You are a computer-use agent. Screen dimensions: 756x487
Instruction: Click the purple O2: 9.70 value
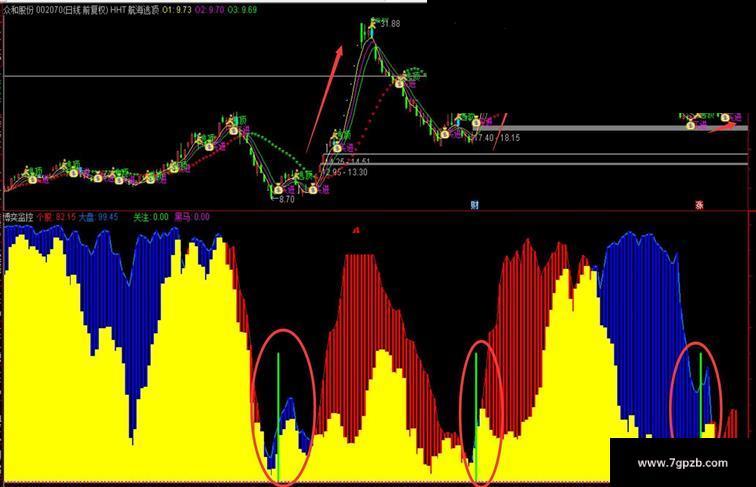210,10
